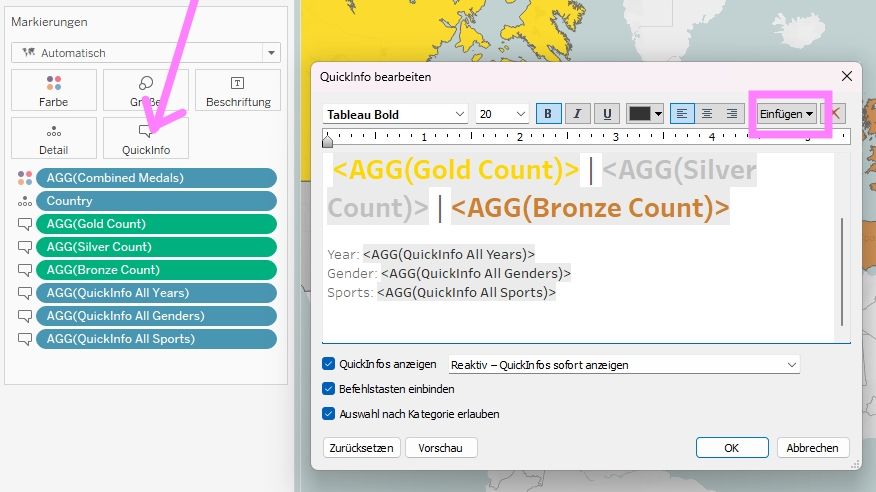Click the <AGG(QuickInfo All Genders)> text
This screenshot has width=876, height=492.
(476, 274)
